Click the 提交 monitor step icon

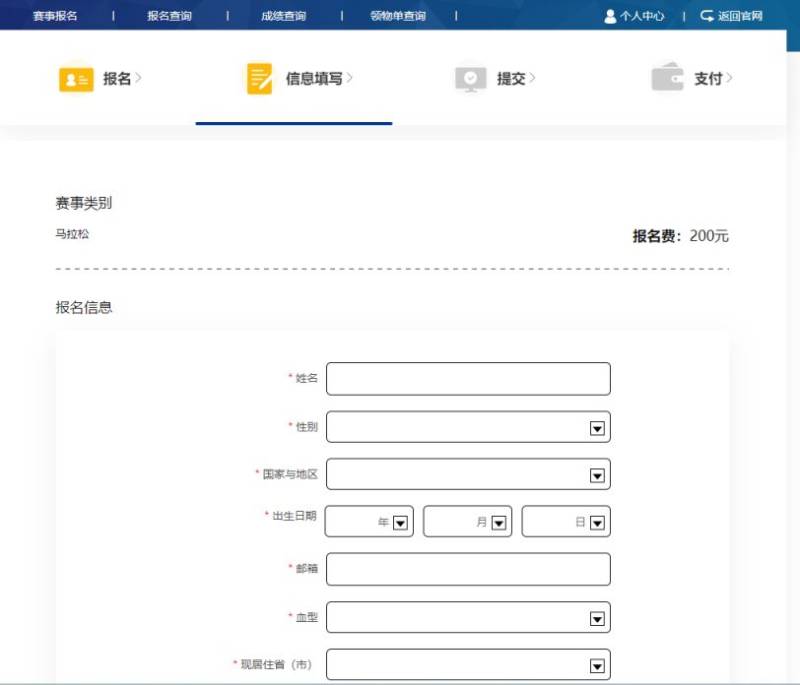[470, 77]
